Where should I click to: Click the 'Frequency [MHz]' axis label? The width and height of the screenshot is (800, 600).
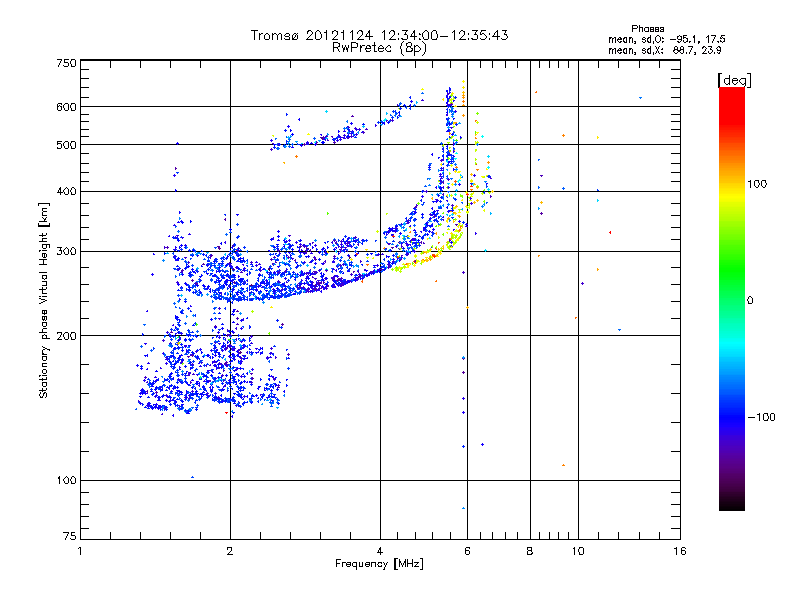pos(379,564)
